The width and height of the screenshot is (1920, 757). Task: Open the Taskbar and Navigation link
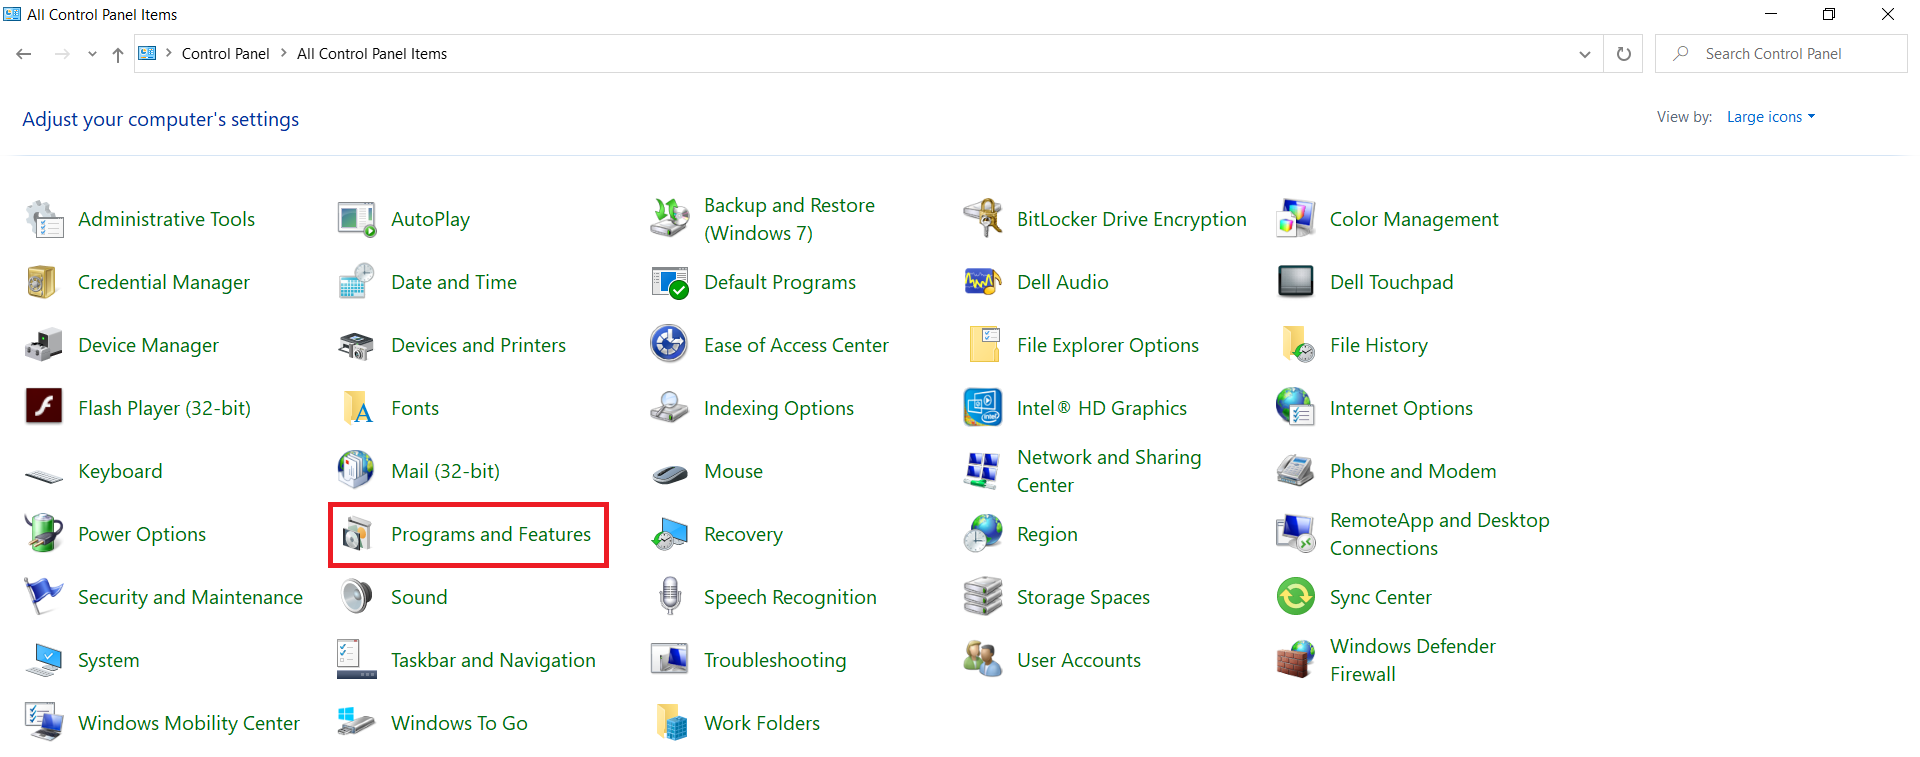click(493, 660)
